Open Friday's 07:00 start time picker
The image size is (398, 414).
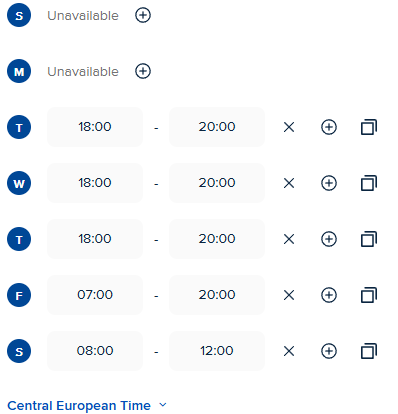95,295
